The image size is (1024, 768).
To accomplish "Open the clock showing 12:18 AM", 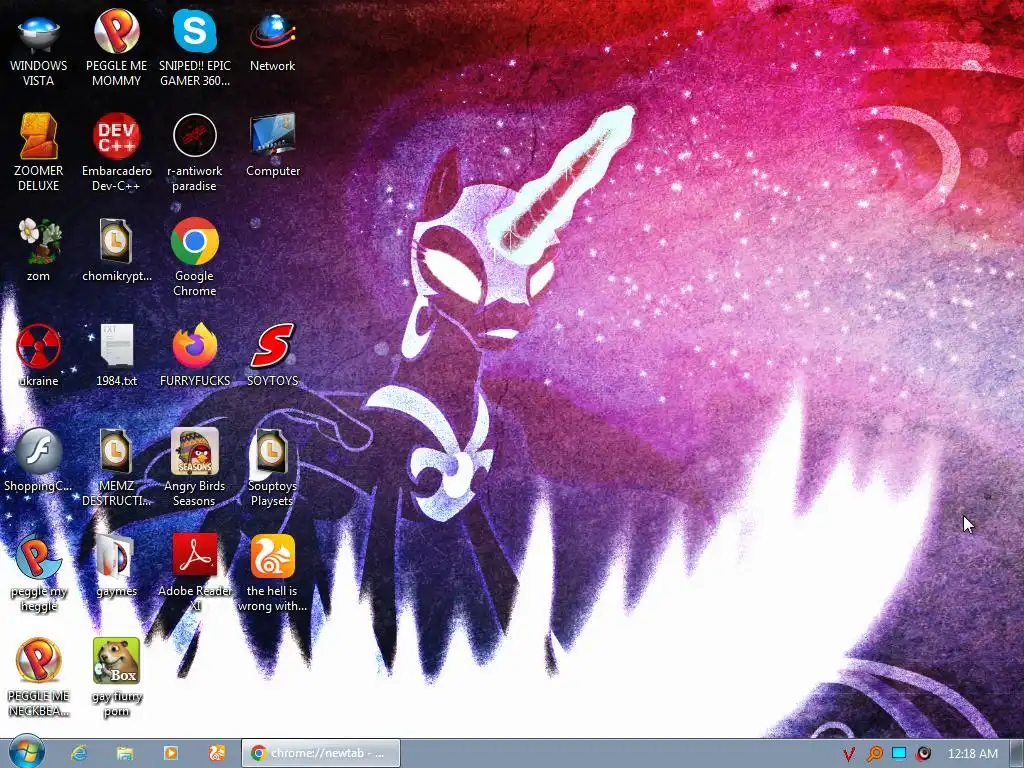I will [972, 754].
